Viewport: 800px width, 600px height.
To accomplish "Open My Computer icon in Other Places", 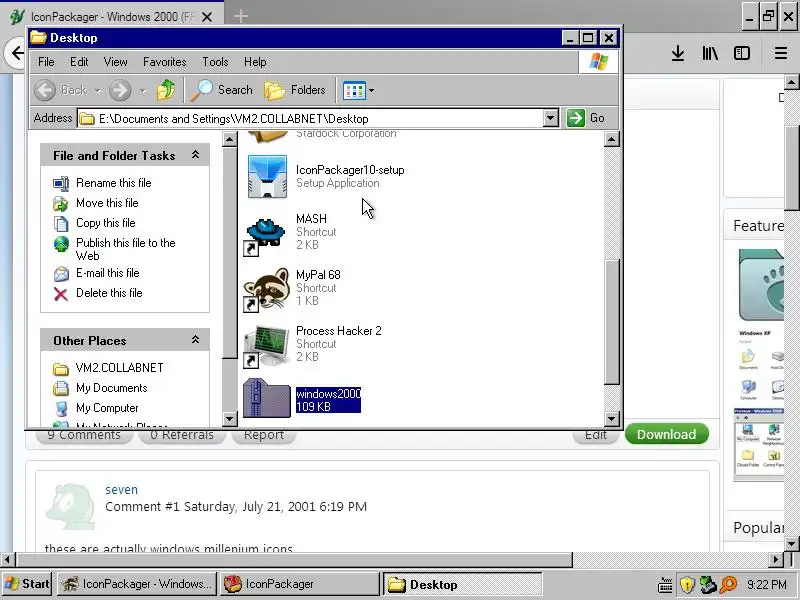I will click(61, 408).
